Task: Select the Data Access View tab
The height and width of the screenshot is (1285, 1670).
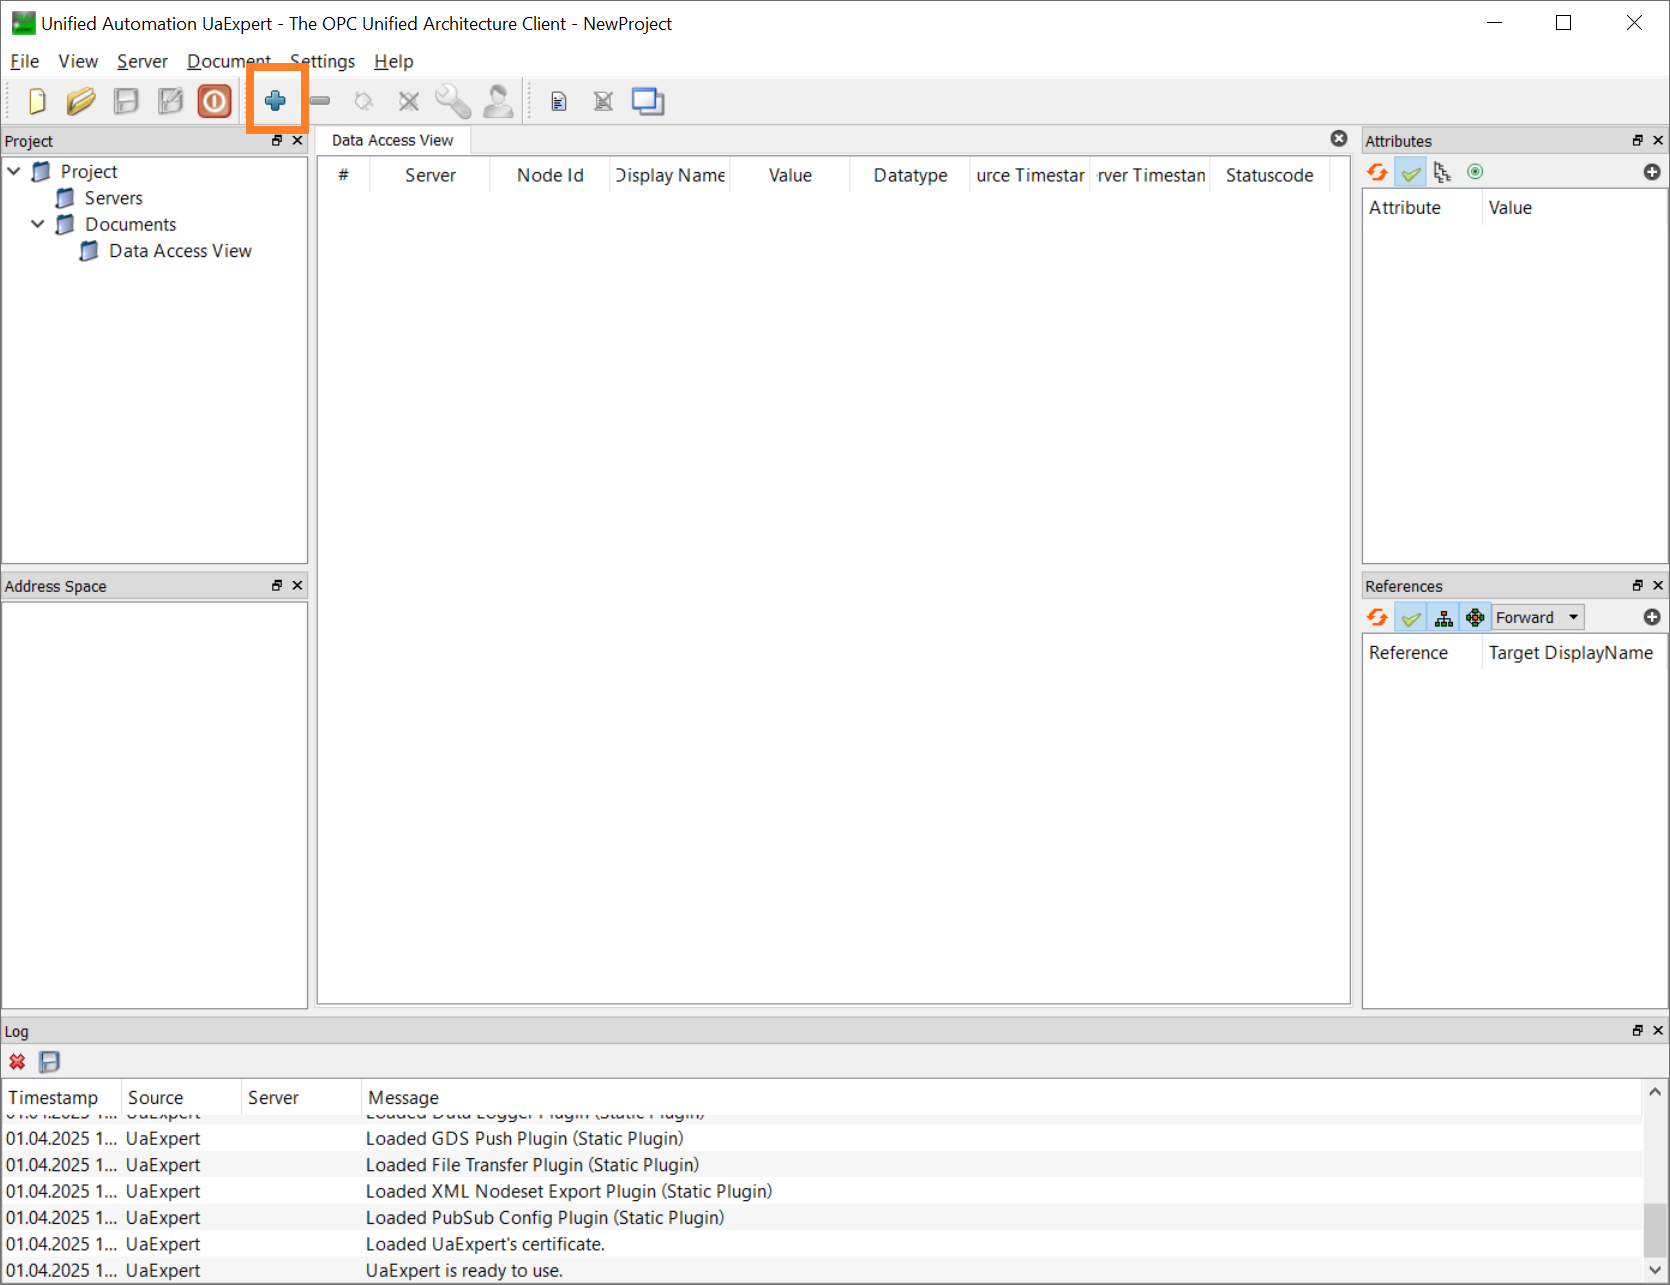Action: (x=392, y=140)
